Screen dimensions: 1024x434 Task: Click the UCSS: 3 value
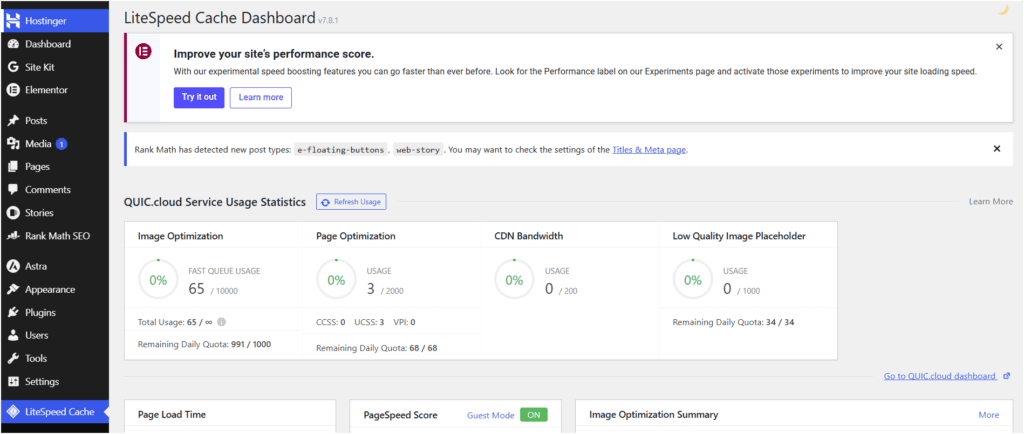(x=369, y=322)
